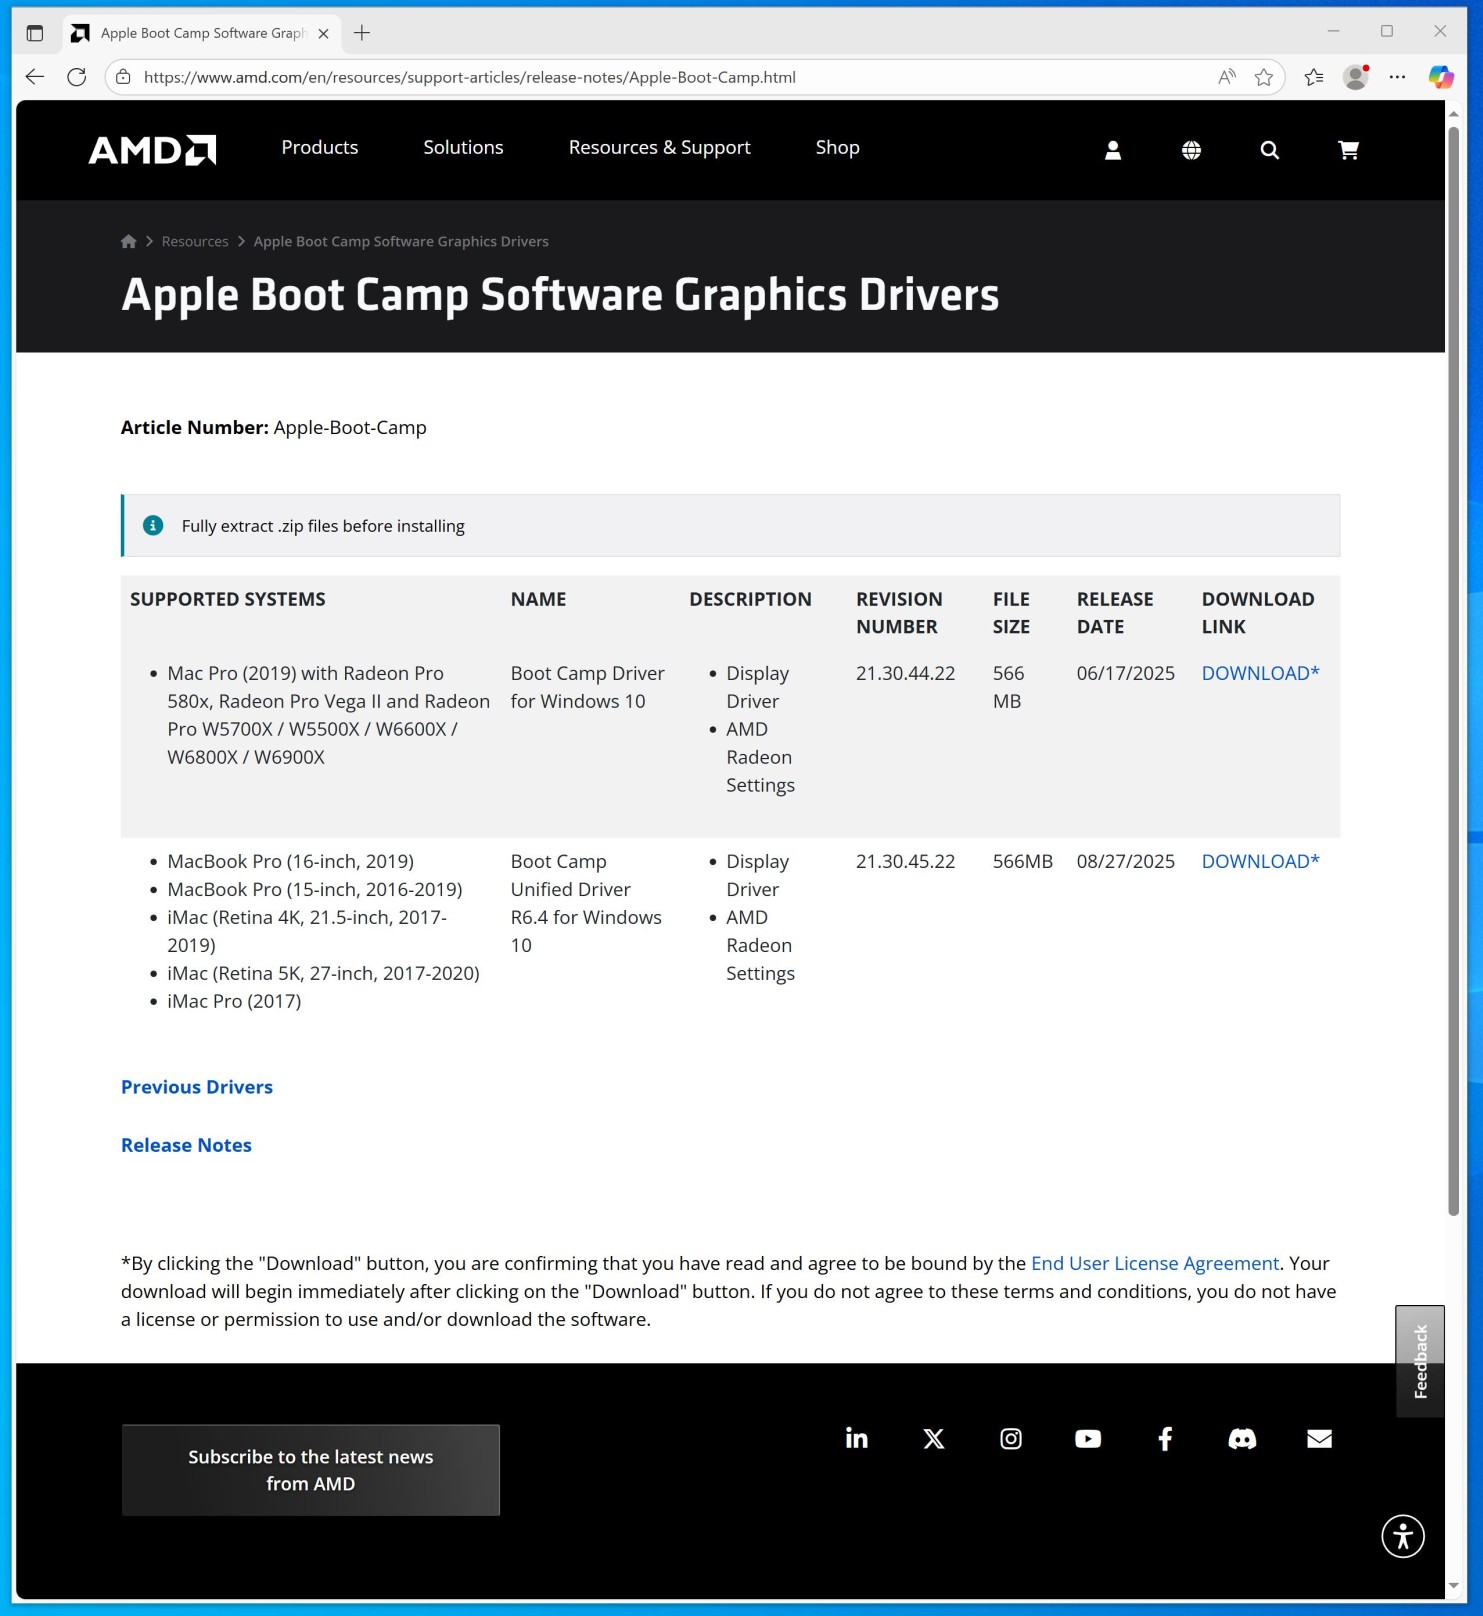
Task: Open AMD Discord icon
Action: tap(1242, 1438)
